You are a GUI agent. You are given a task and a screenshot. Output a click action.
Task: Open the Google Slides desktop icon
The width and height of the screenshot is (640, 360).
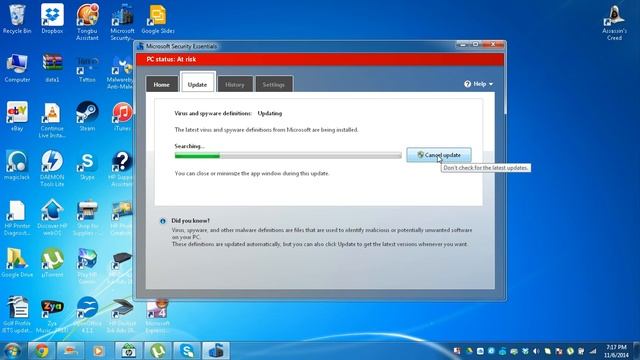point(158,19)
